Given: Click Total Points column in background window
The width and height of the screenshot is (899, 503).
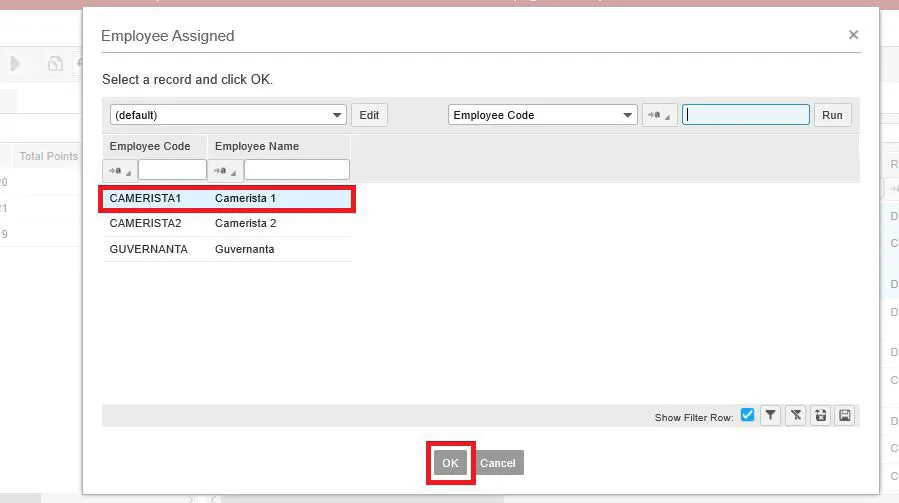Looking at the screenshot, I should [48, 156].
